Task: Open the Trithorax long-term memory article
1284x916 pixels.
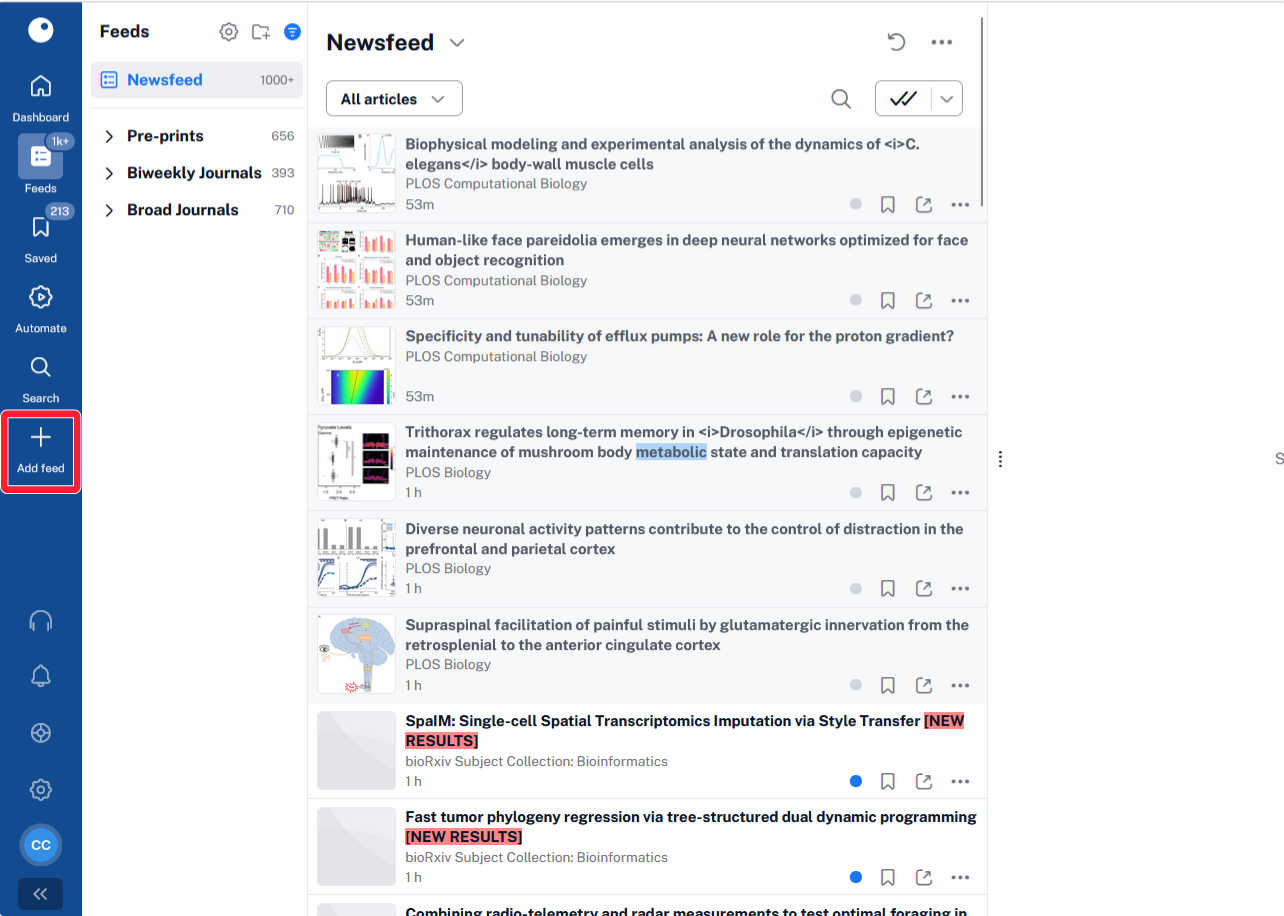Action: 683,442
